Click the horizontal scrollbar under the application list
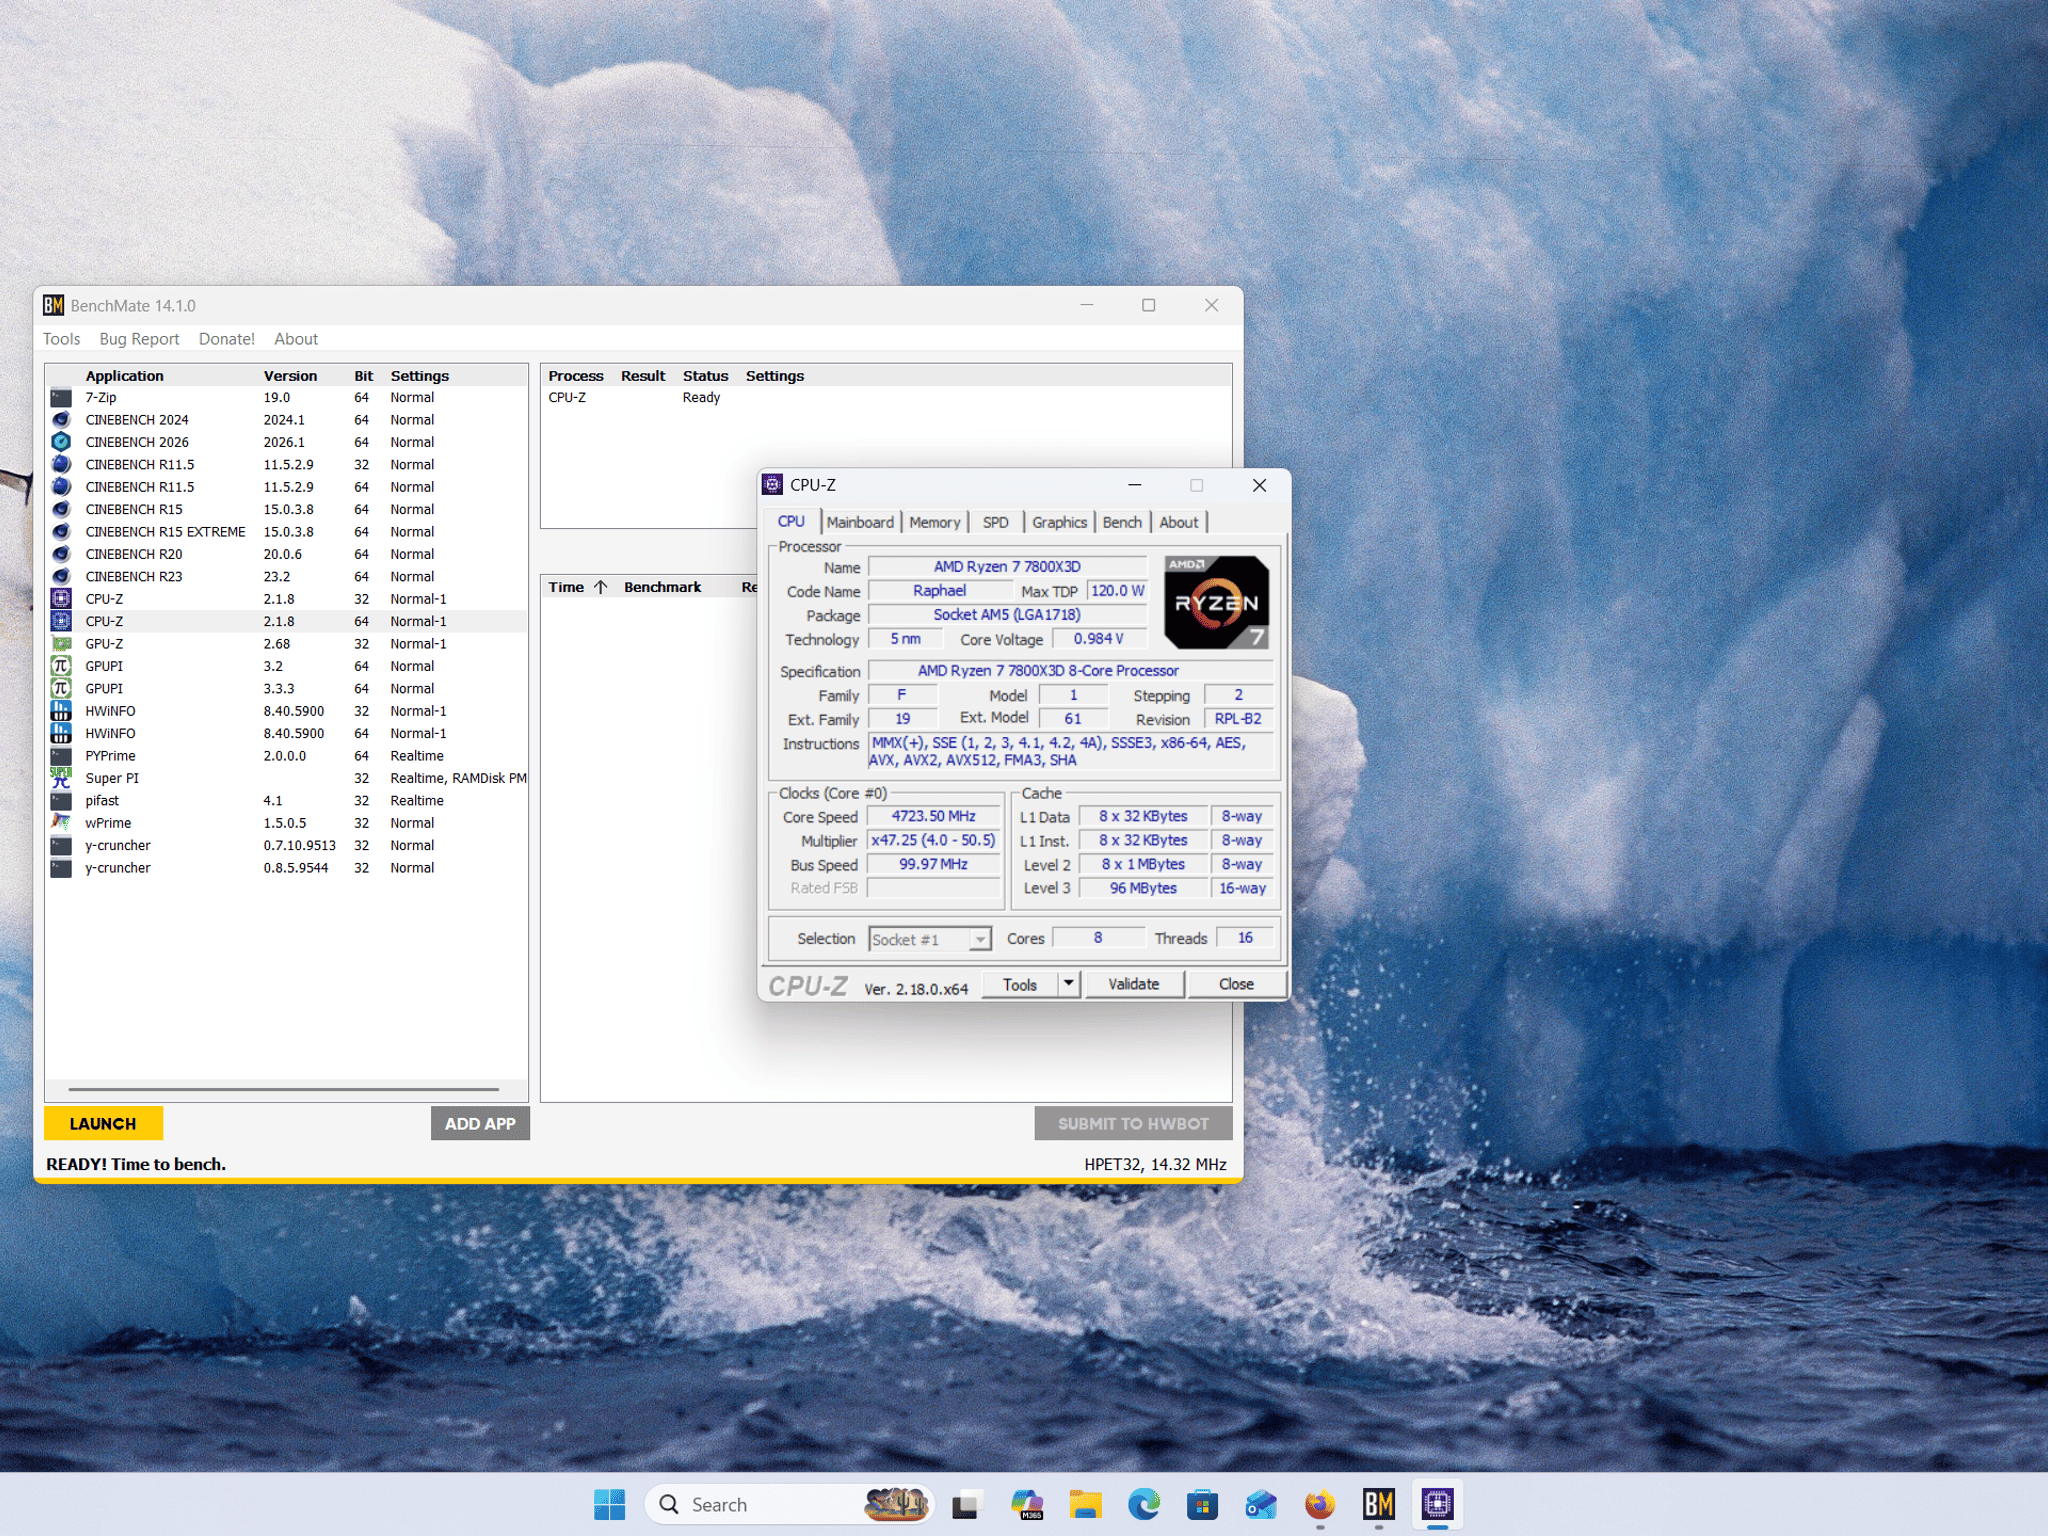 284,1089
